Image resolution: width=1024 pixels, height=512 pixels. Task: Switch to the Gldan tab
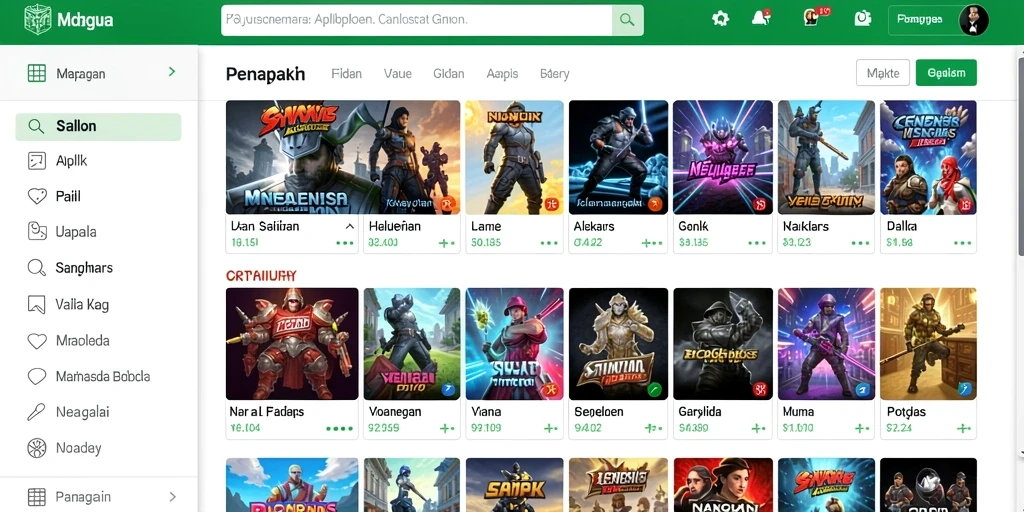click(x=449, y=74)
